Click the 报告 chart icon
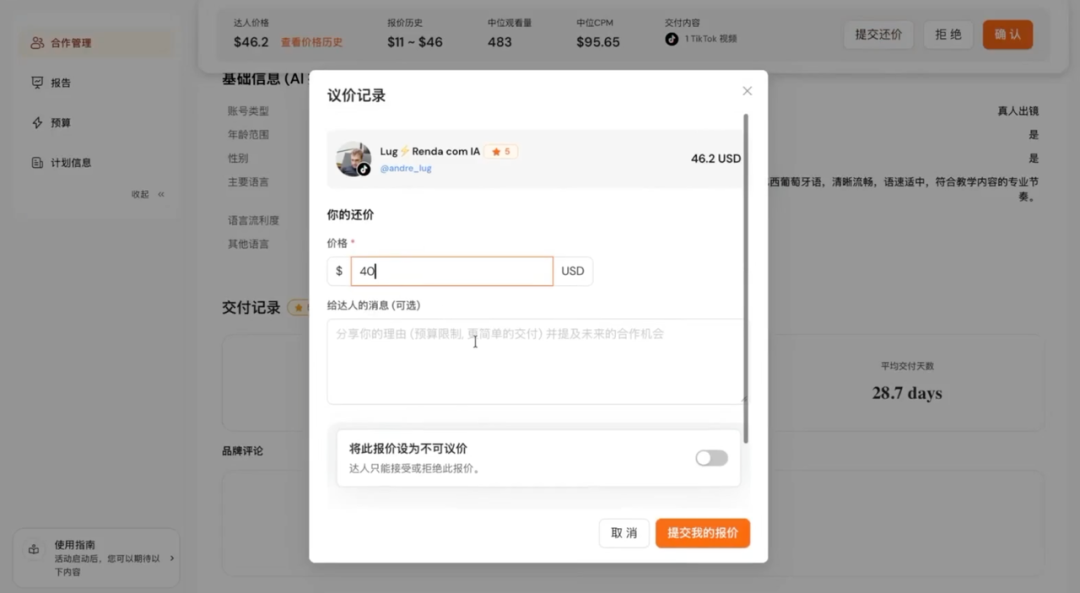Screen dimensions: 1080x593 (x=37, y=83)
